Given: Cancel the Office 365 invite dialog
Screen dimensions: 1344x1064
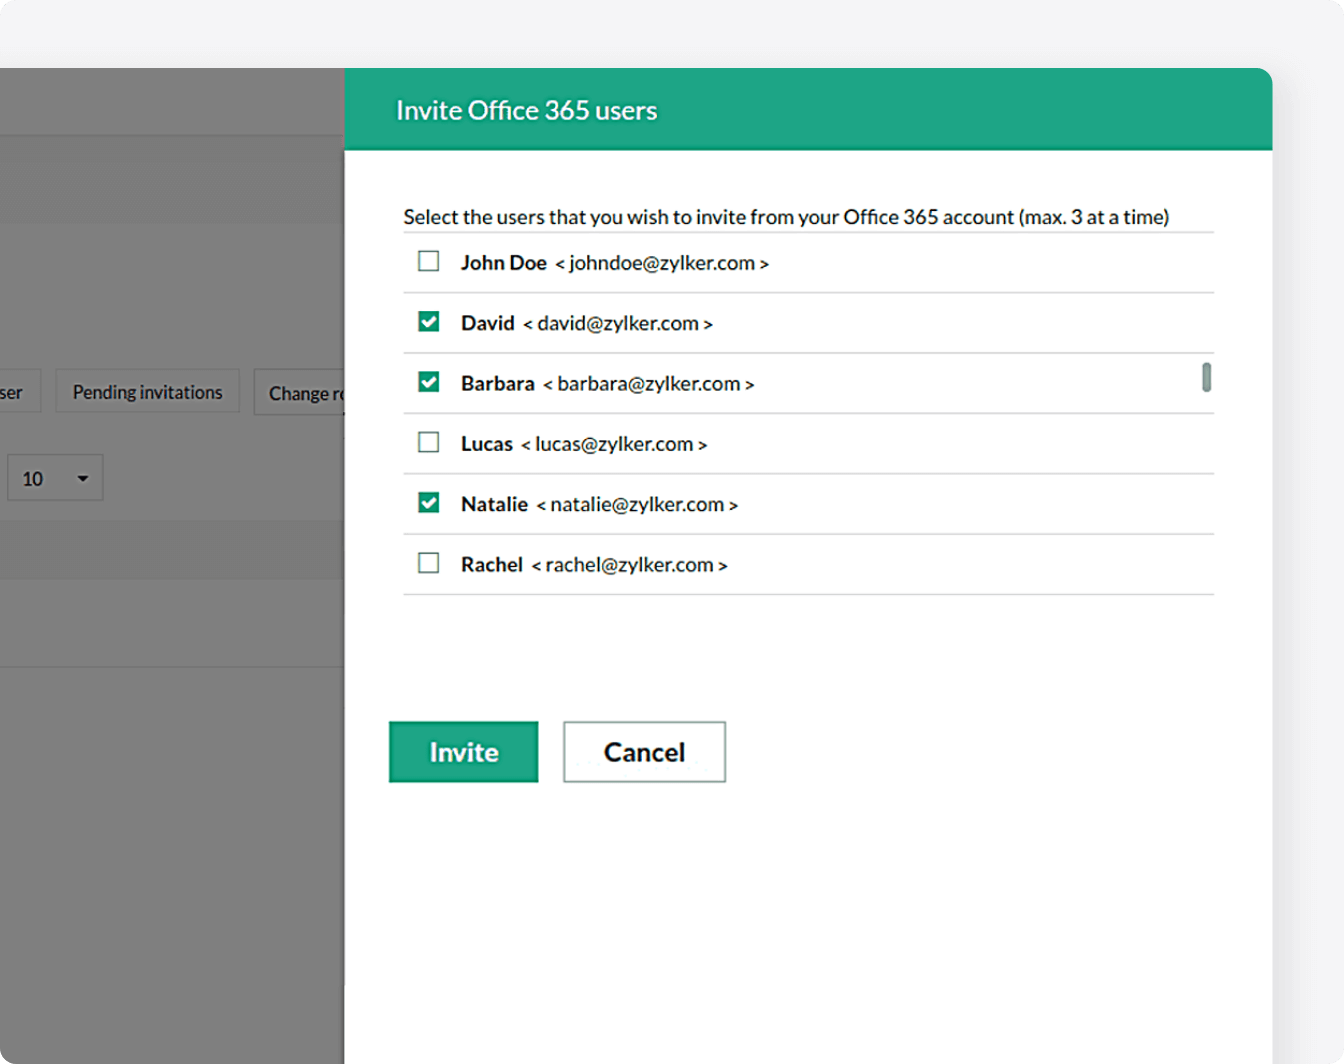Looking at the screenshot, I should [x=644, y=752].
